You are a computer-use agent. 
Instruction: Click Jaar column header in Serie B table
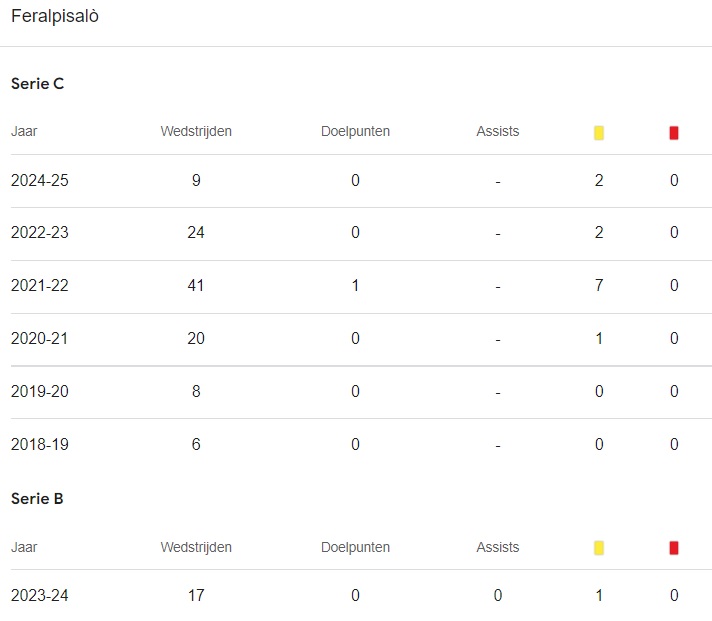click(24, 547)
